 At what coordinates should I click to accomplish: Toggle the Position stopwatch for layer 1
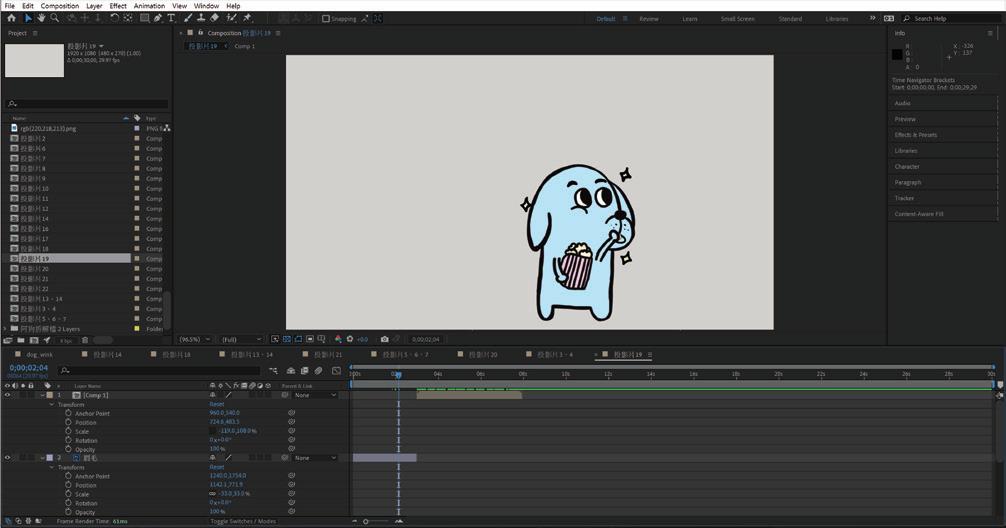pos(68,422)
